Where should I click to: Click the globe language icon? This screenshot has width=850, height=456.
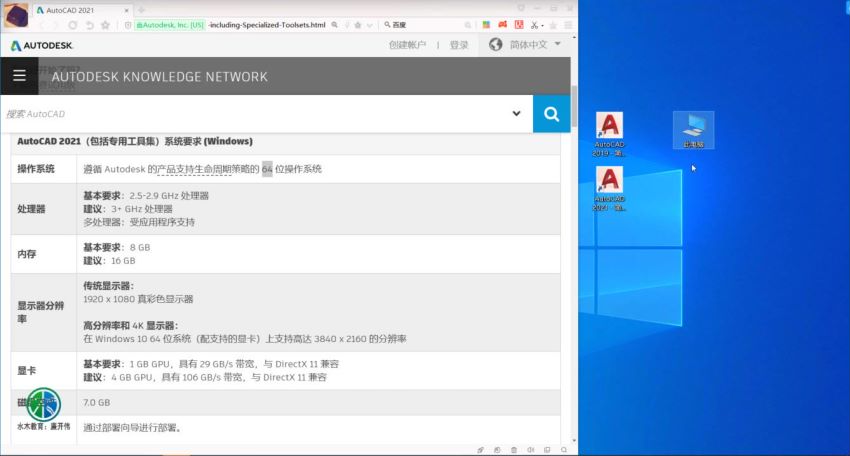[495, 44]
